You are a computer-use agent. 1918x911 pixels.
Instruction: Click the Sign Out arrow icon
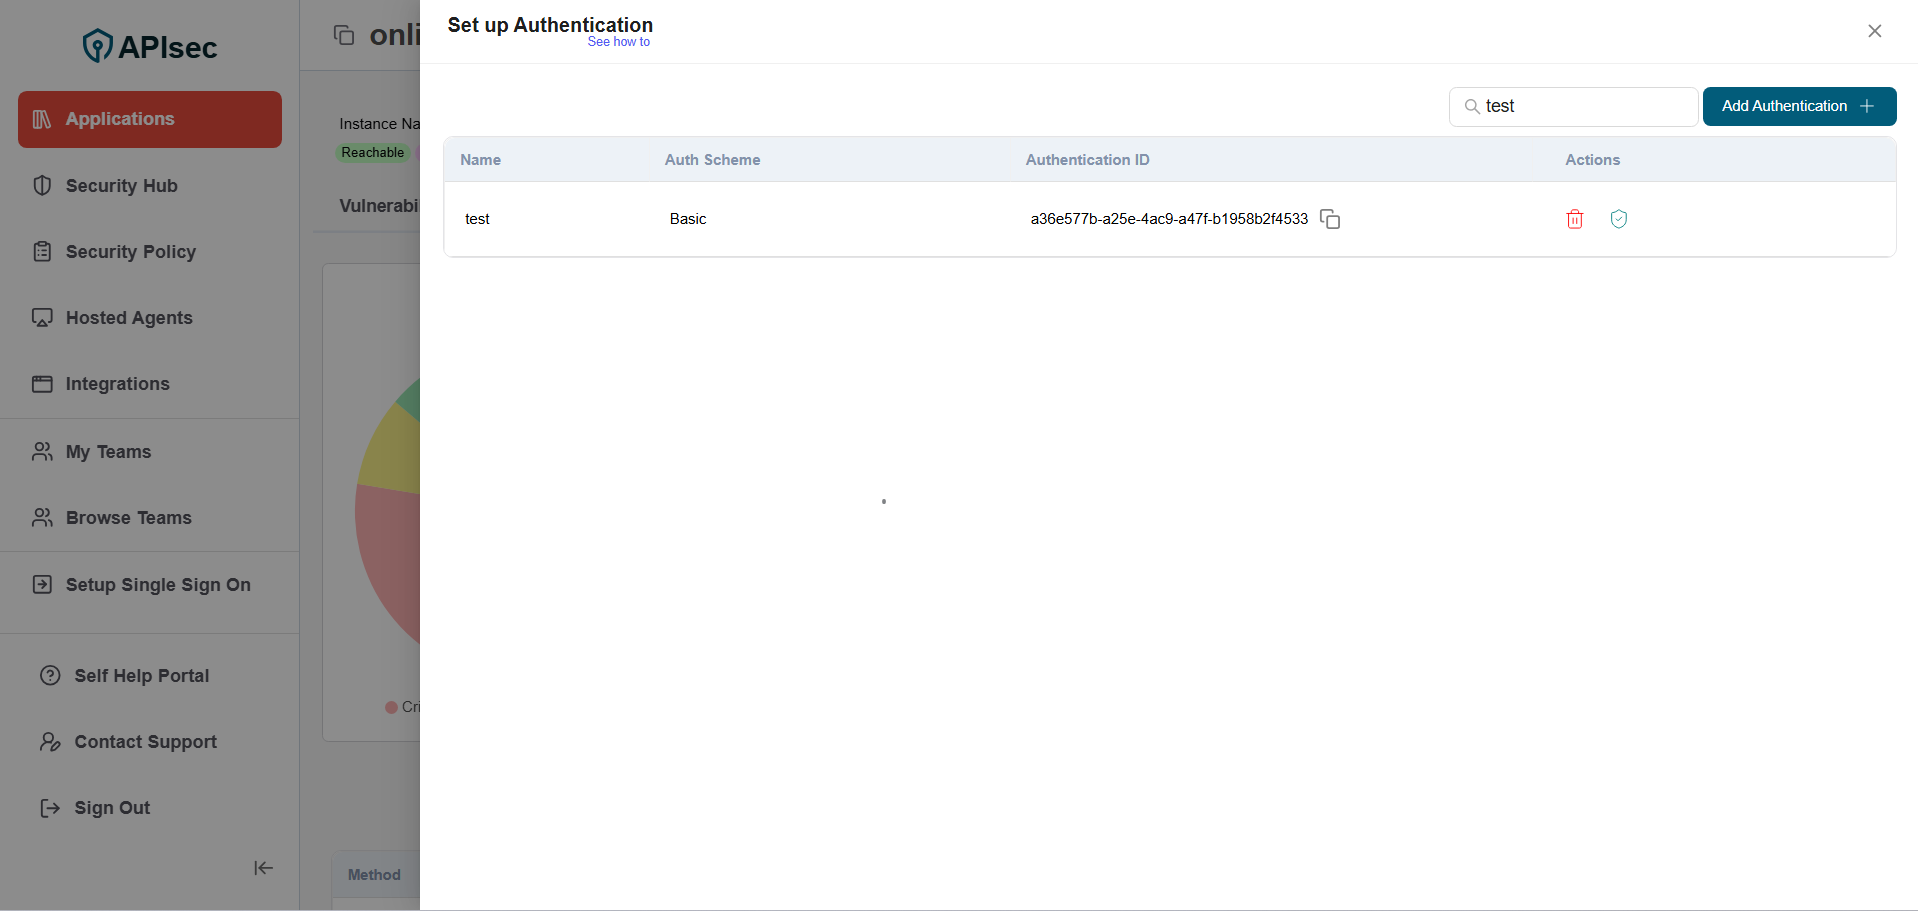(49, 807)
